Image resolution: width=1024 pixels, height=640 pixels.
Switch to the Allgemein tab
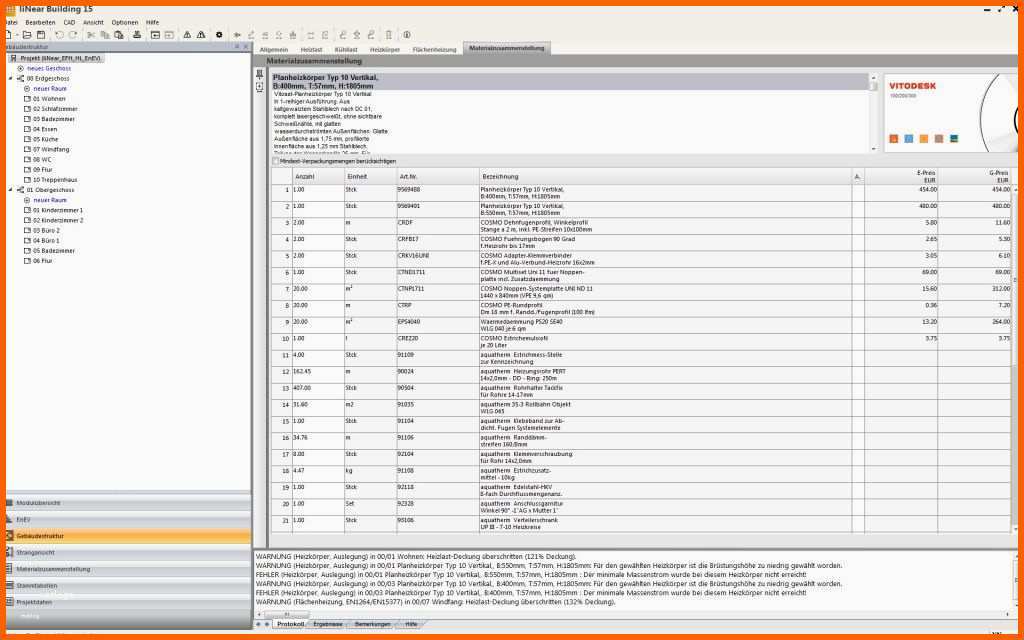[274, 49]
